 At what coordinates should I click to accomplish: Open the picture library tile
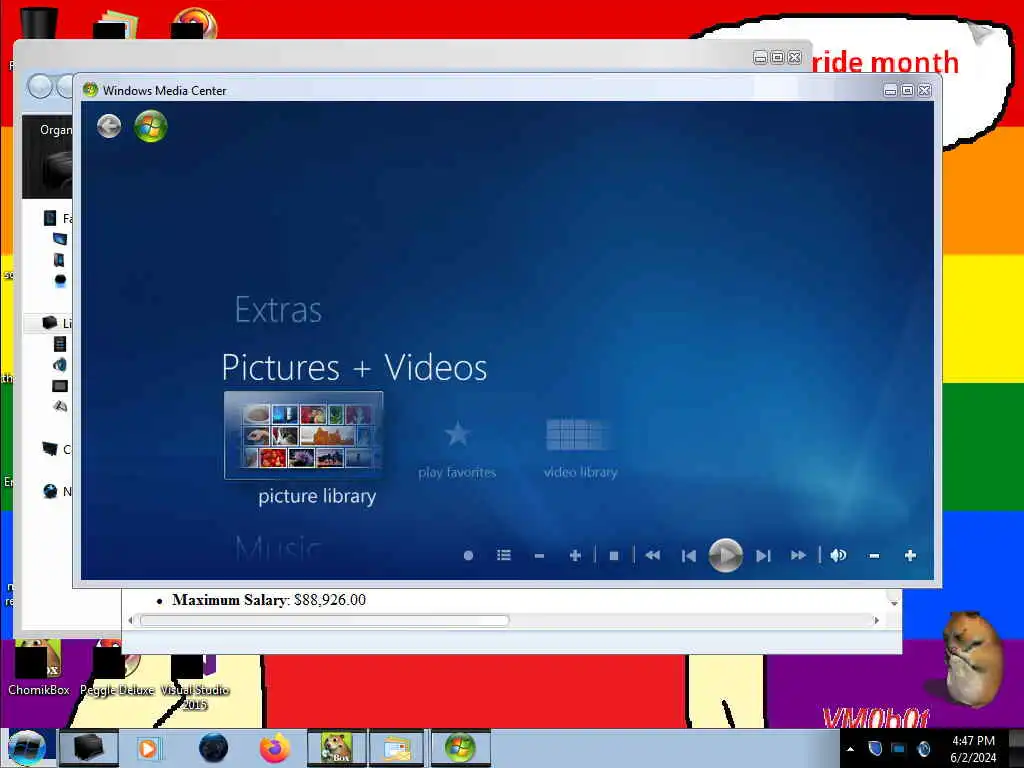point(304,435)
